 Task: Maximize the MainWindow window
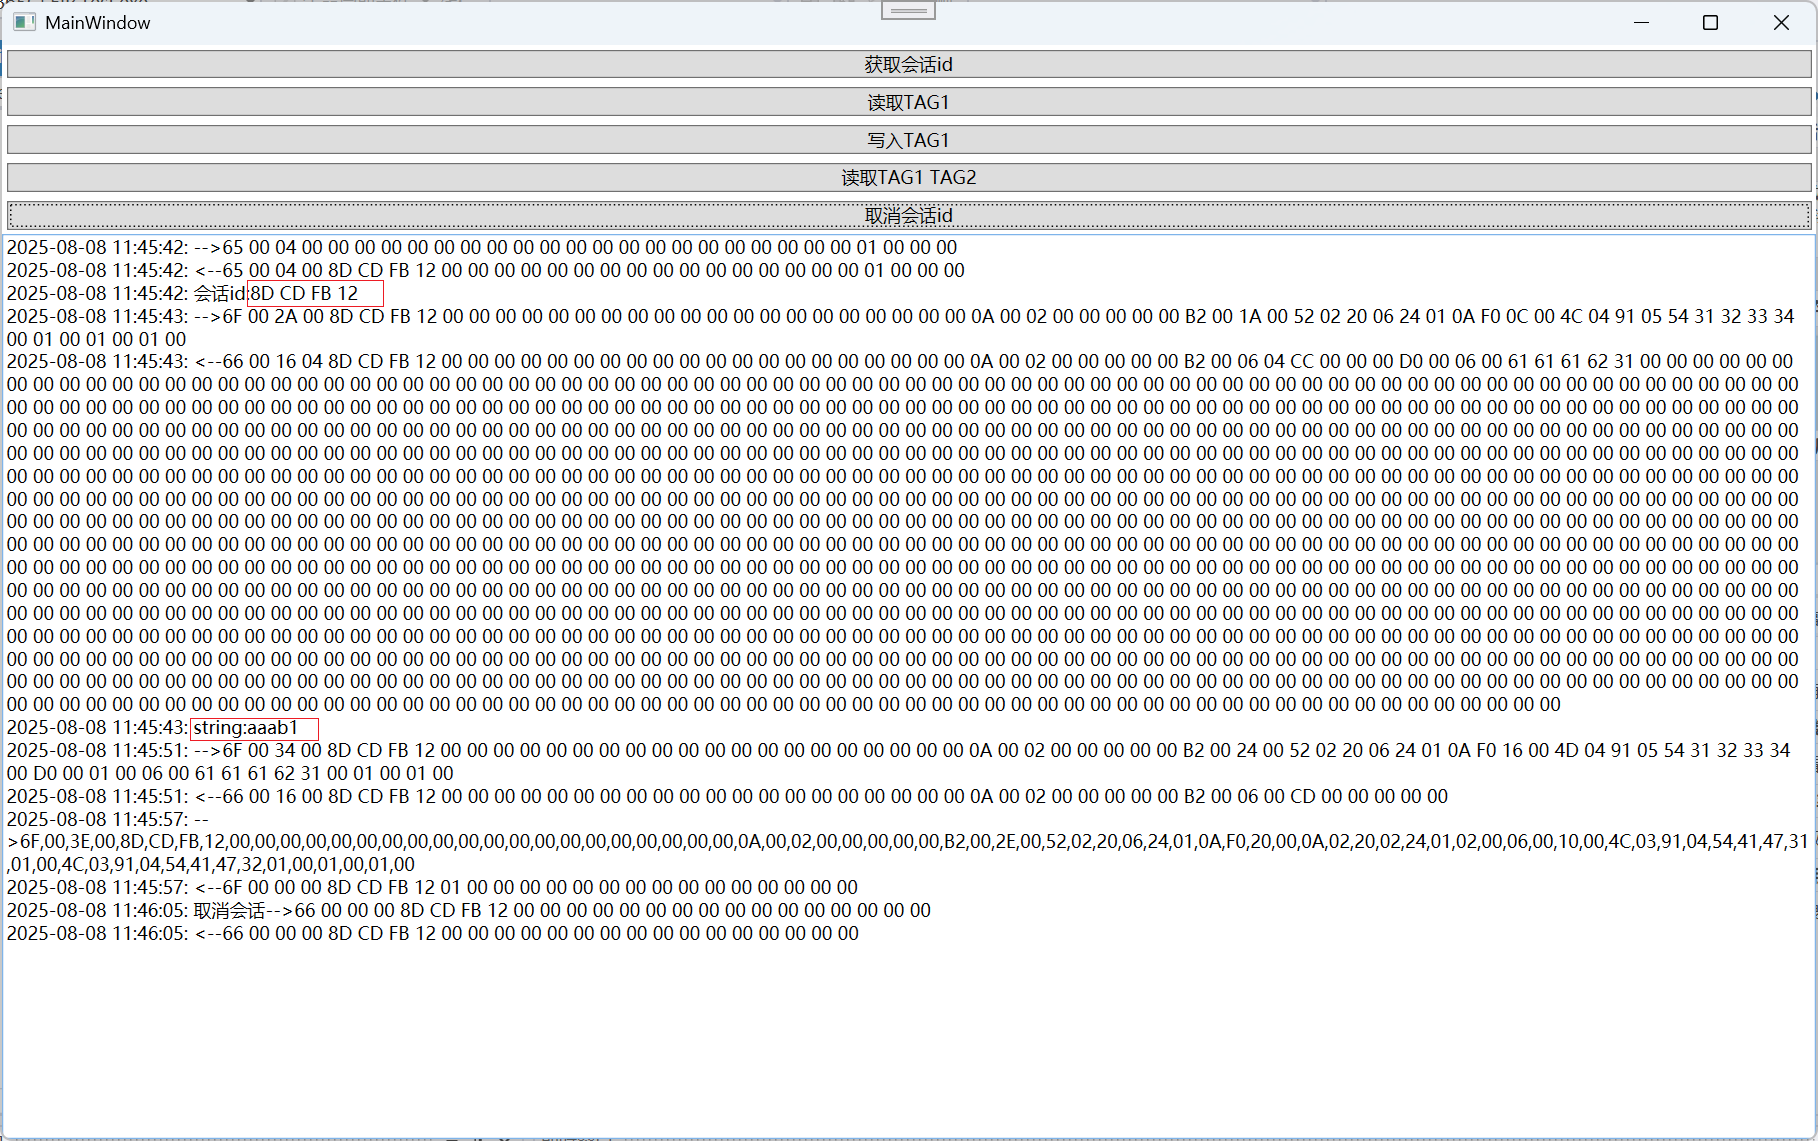point(1710,22)
